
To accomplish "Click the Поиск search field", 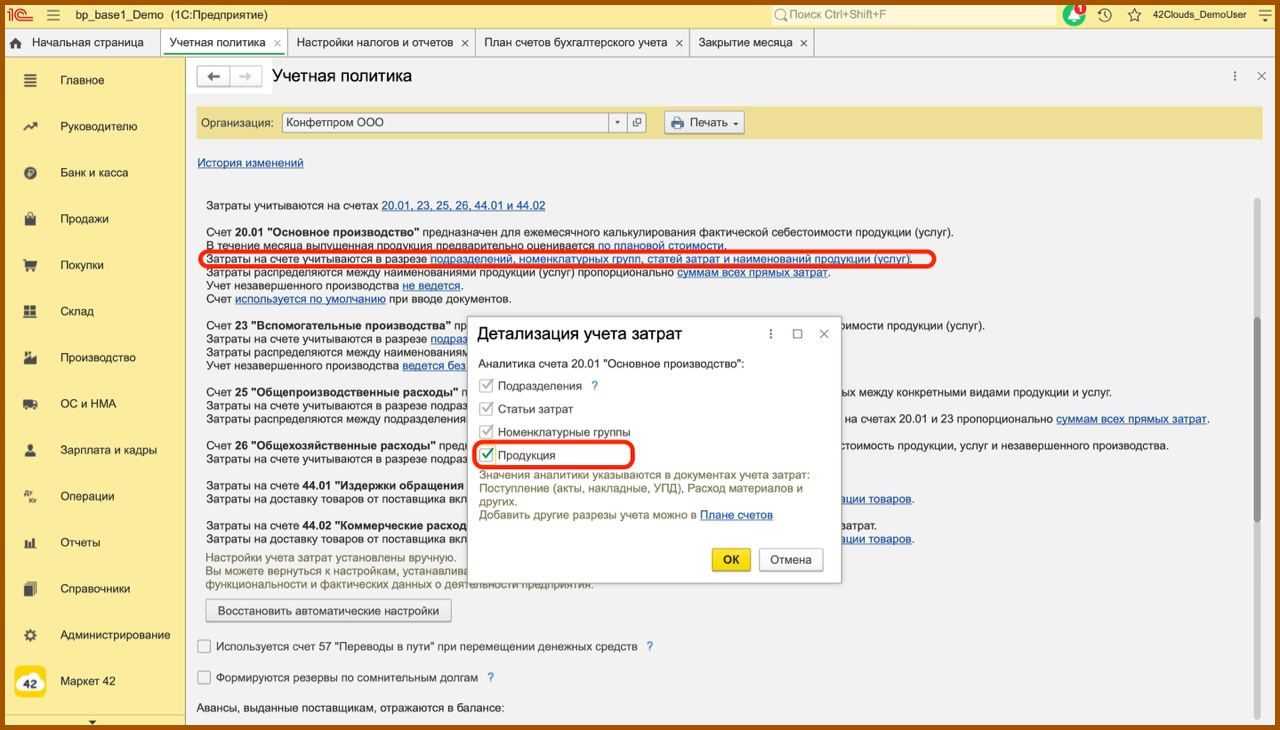I will (x=913, y=15).
